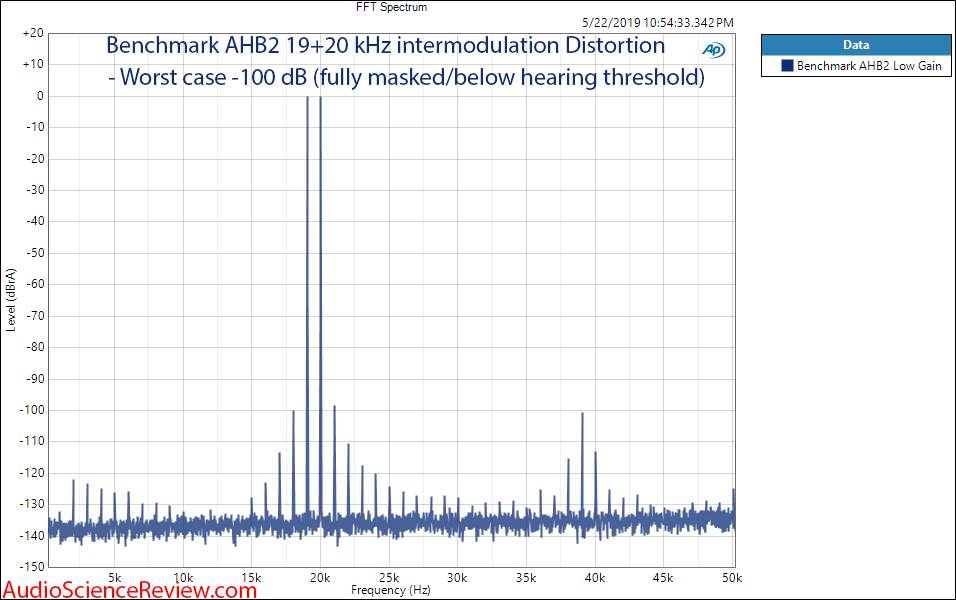Click the "-140" level axis tick
The height and width of the screenshot is (600, 956).
[x=32, y=535]
